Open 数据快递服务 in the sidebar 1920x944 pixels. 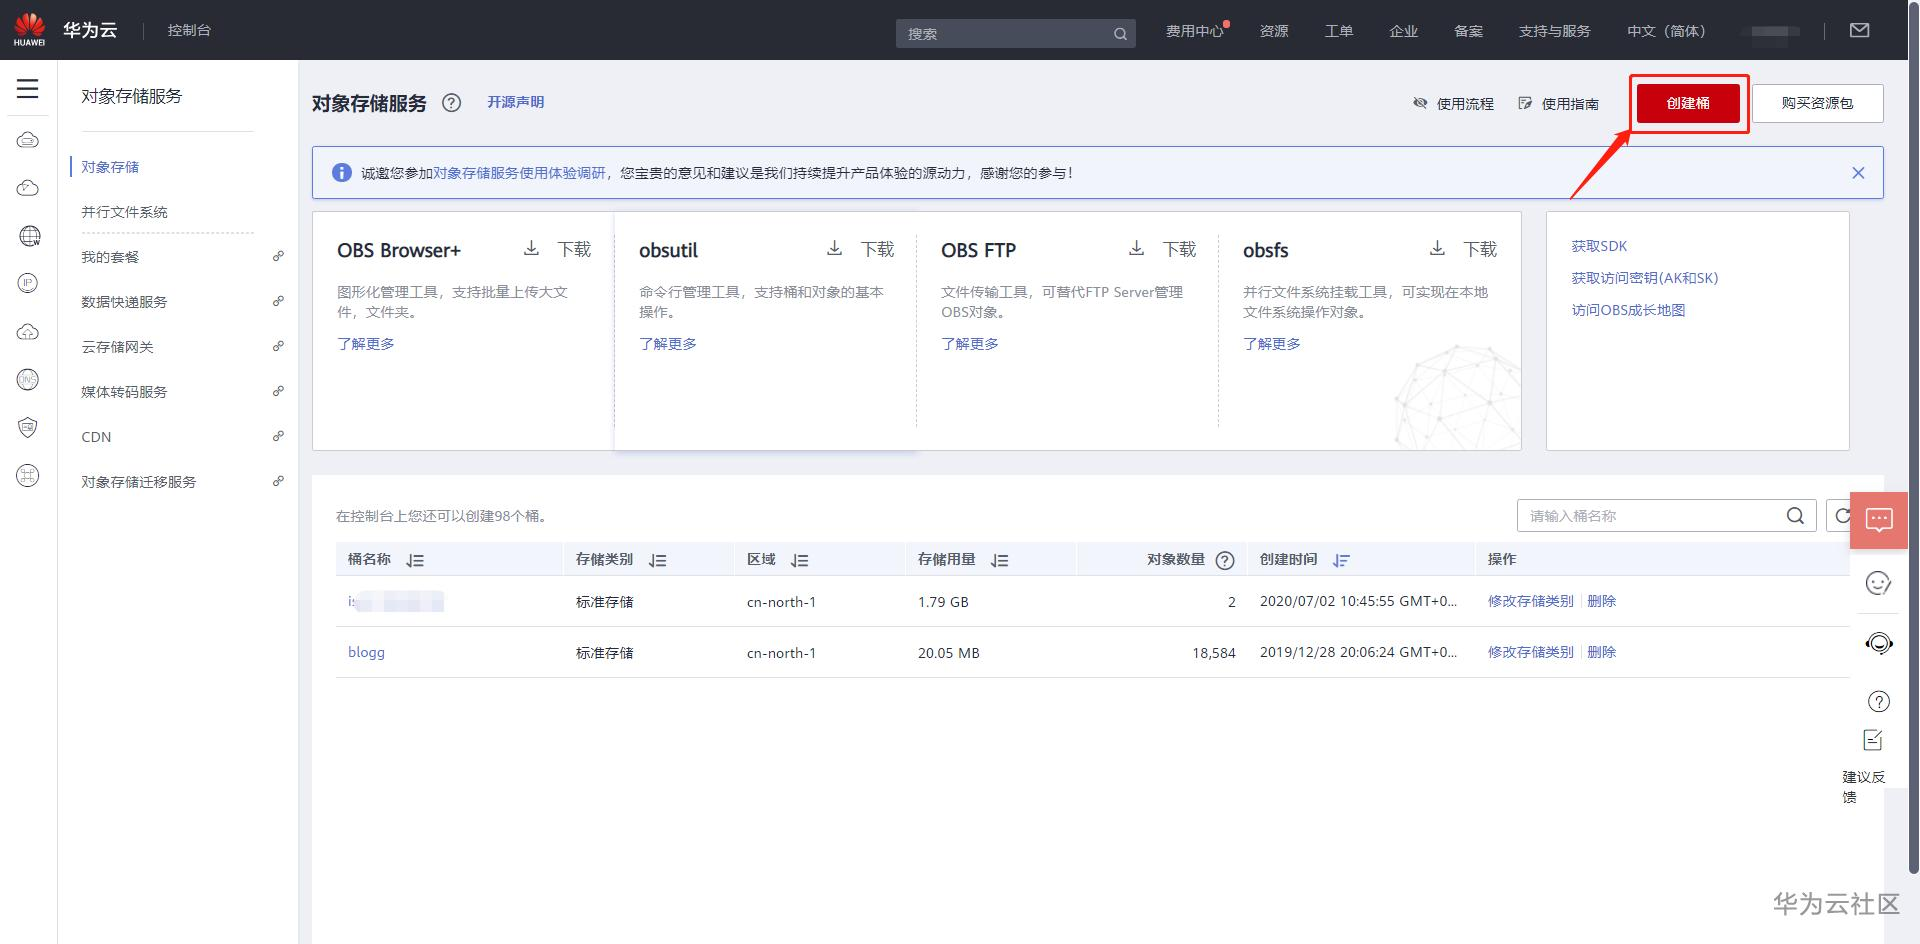124,302
